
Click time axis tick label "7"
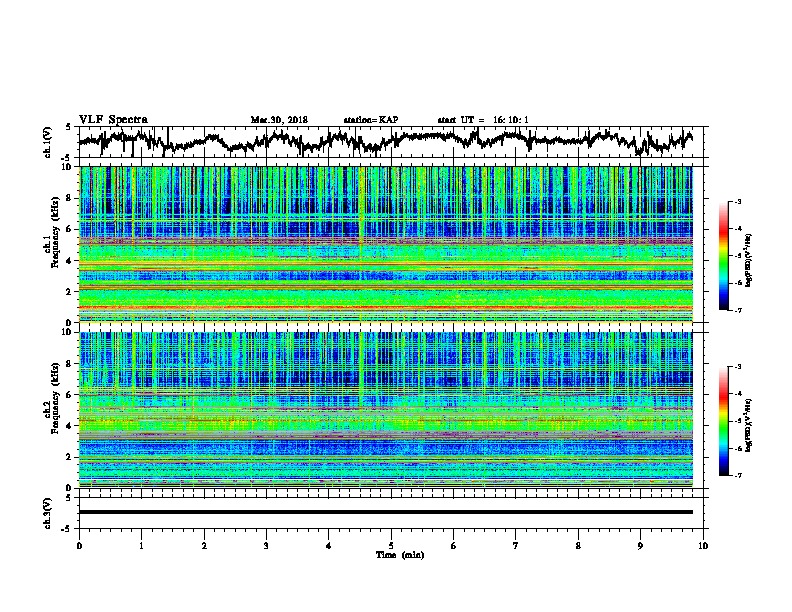coord(516,545)
